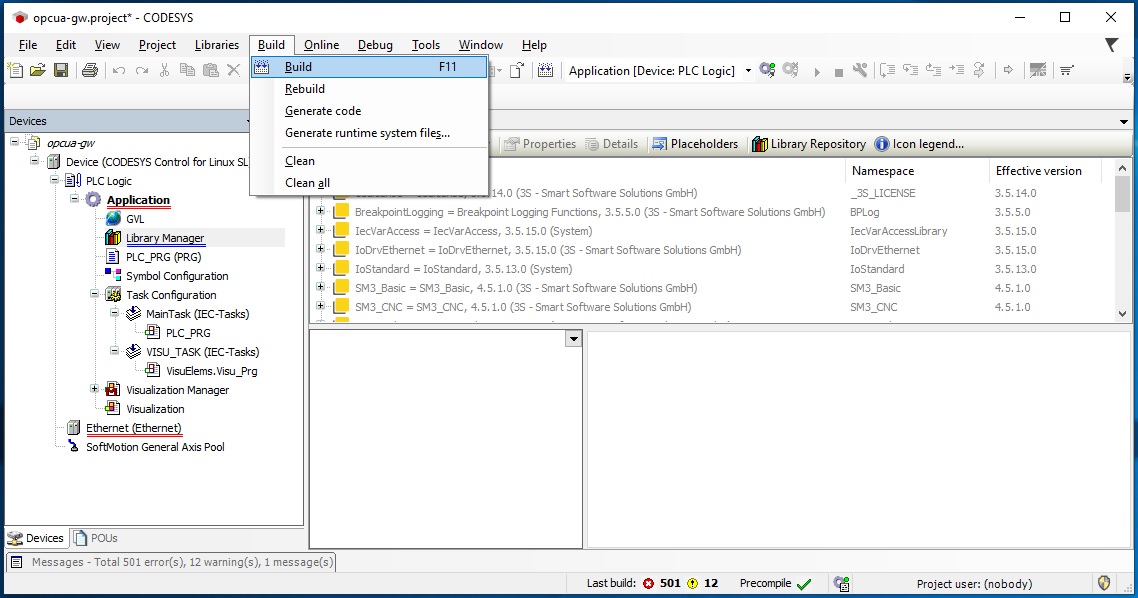Logout from device via toolbar icon

(791, 70)
